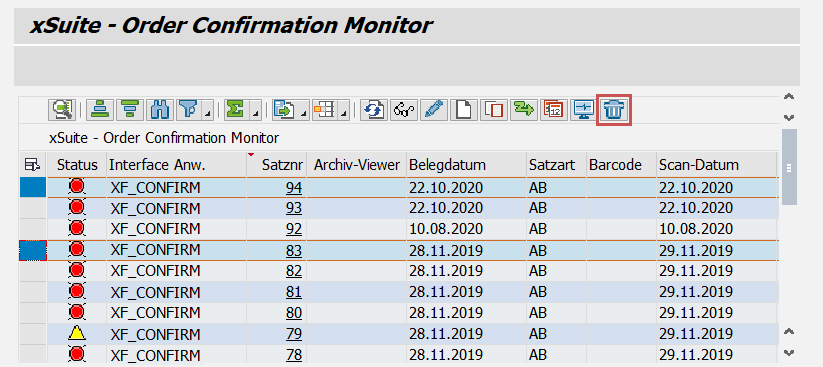Display the document with the glasses icon
The height and width of the screenshot is (367, 823).
point(404,110)
